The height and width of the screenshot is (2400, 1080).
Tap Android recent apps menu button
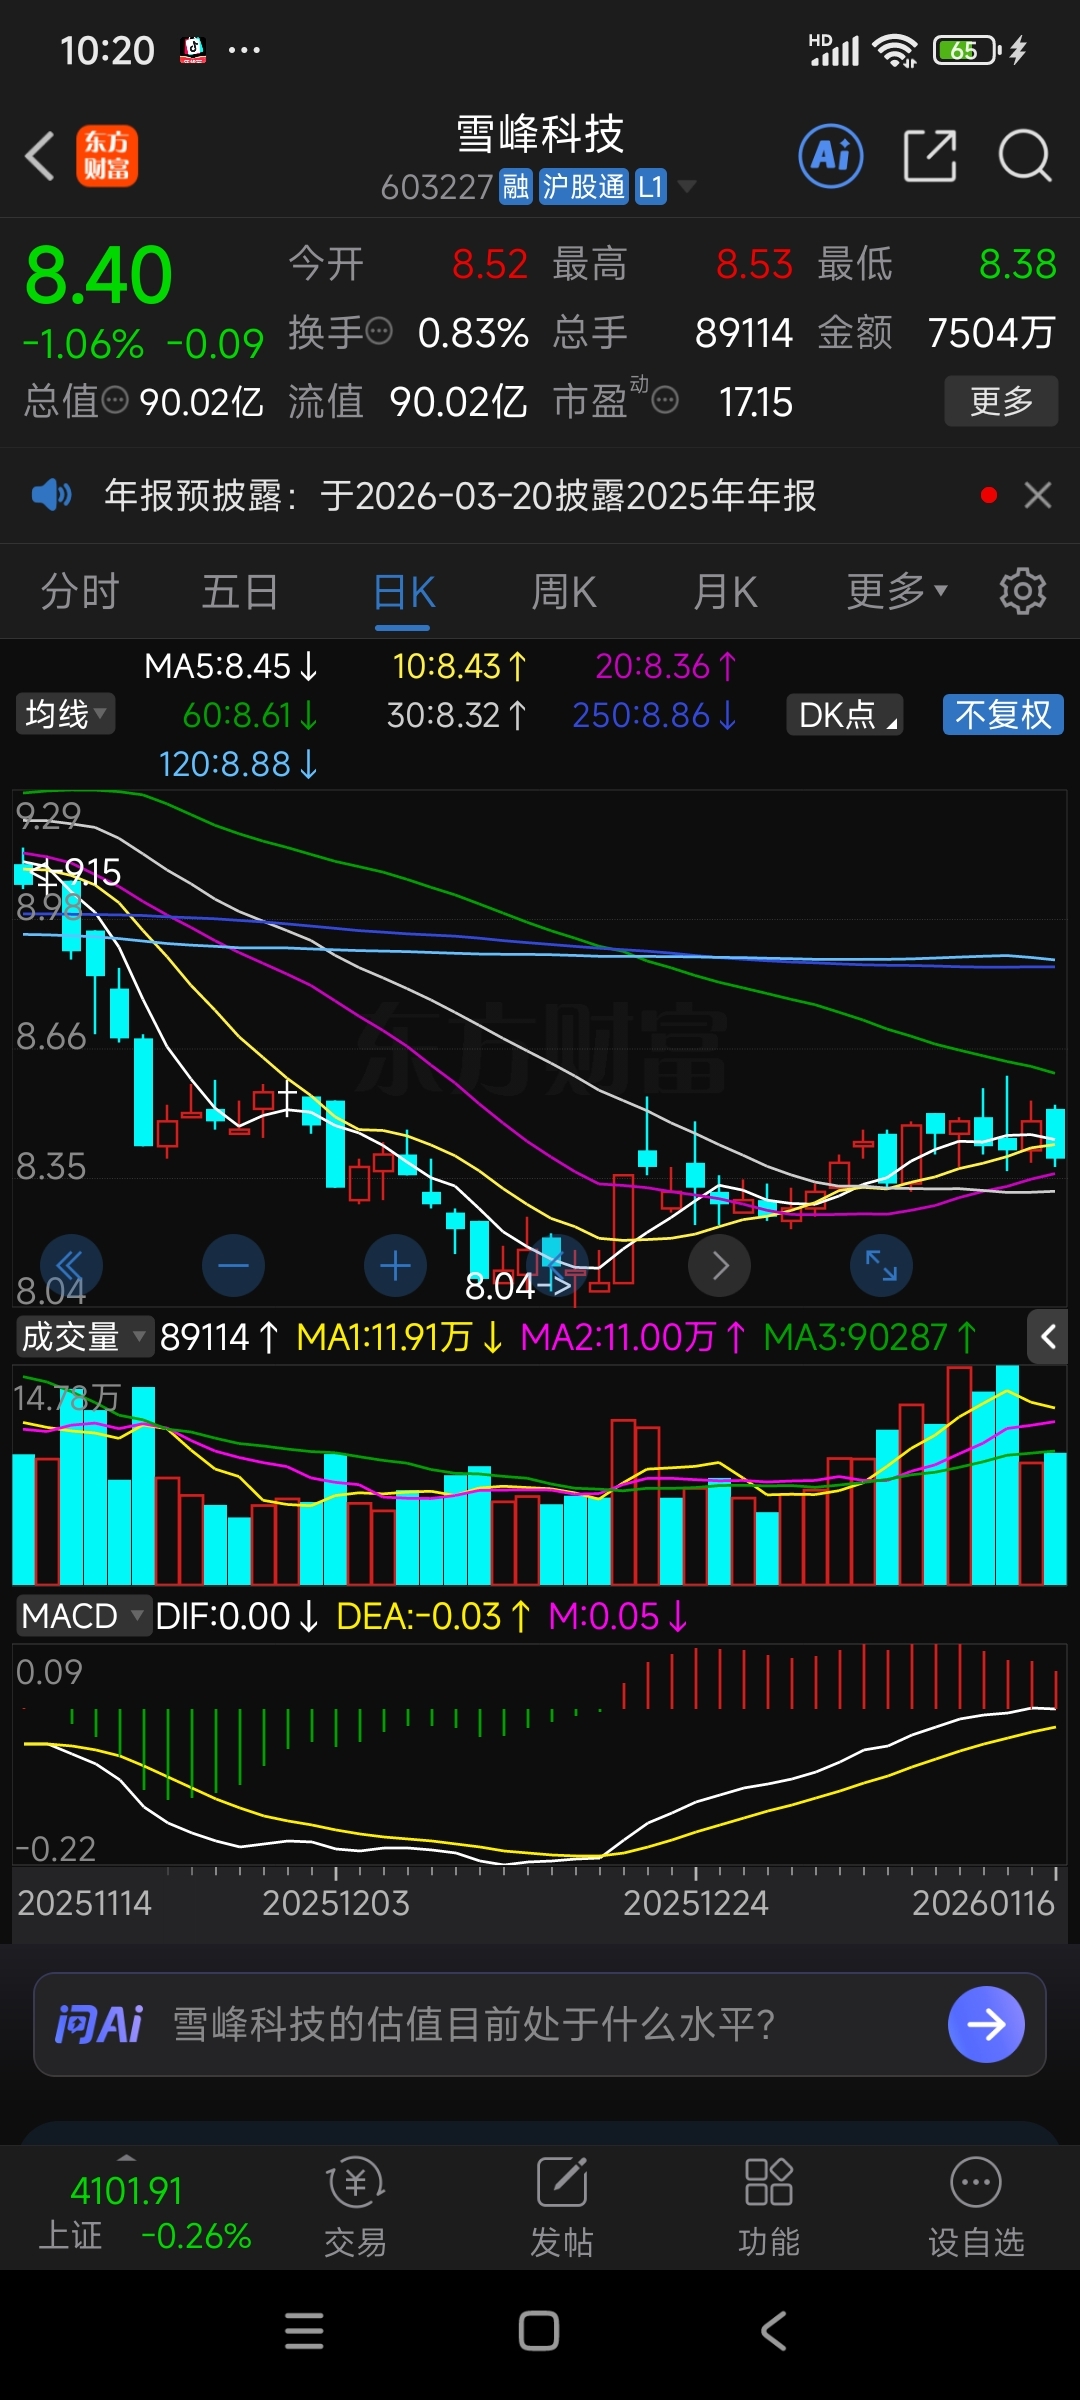tap(304, 2331)
